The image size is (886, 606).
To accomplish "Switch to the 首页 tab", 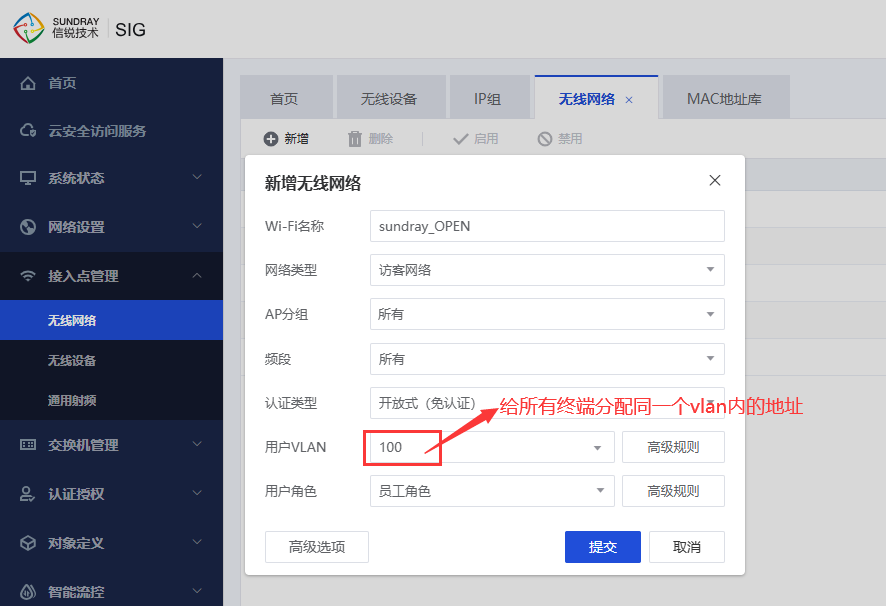I will point(286,97).
